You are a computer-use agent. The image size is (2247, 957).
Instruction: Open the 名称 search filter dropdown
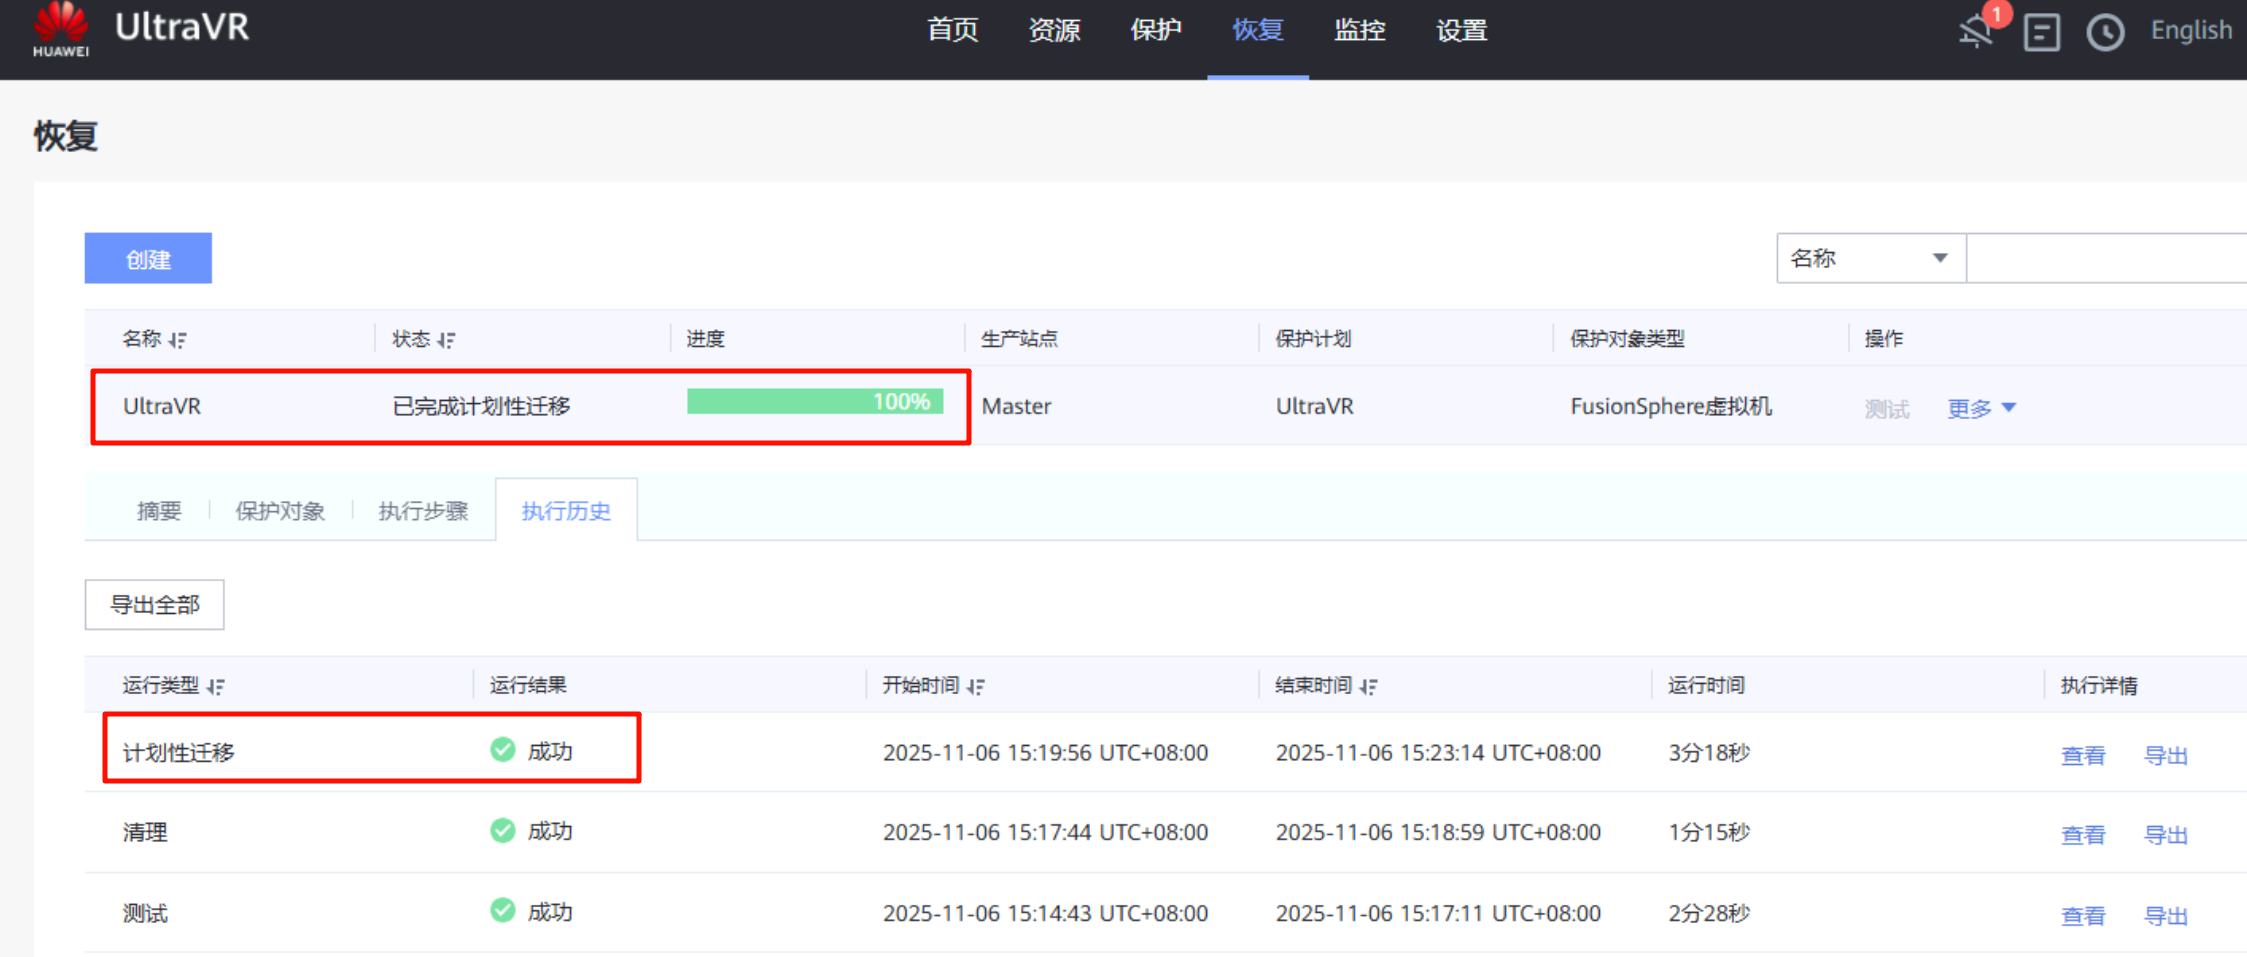point(1870,259)
